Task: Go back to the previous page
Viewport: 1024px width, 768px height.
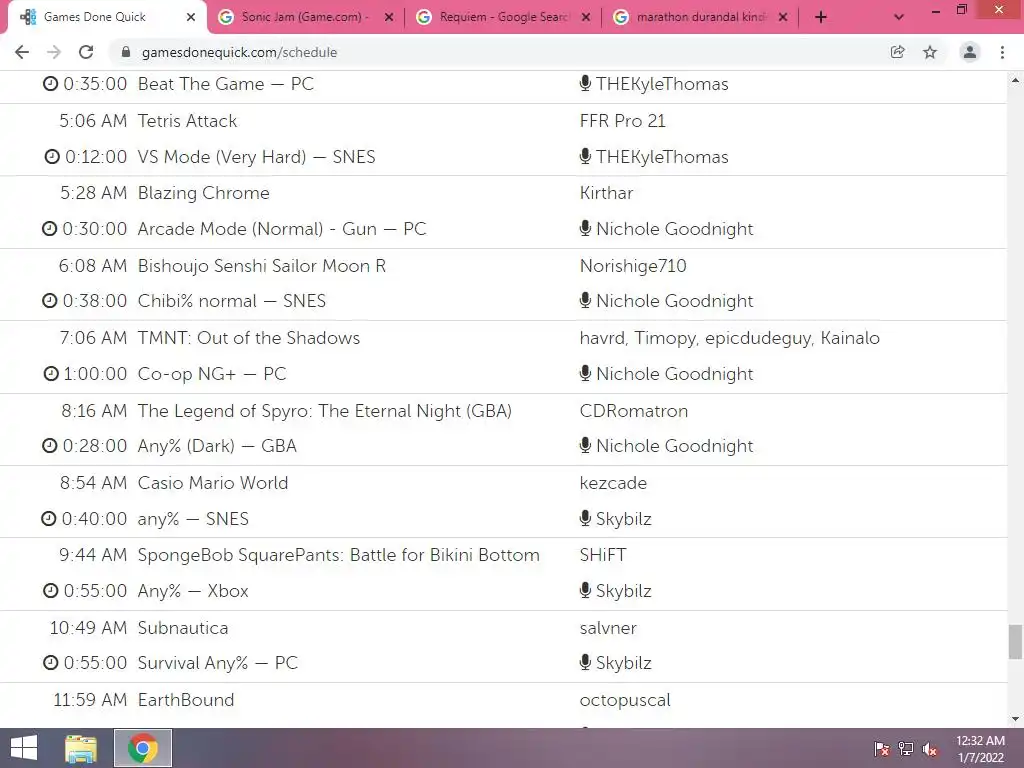Action: click(22, 52)
